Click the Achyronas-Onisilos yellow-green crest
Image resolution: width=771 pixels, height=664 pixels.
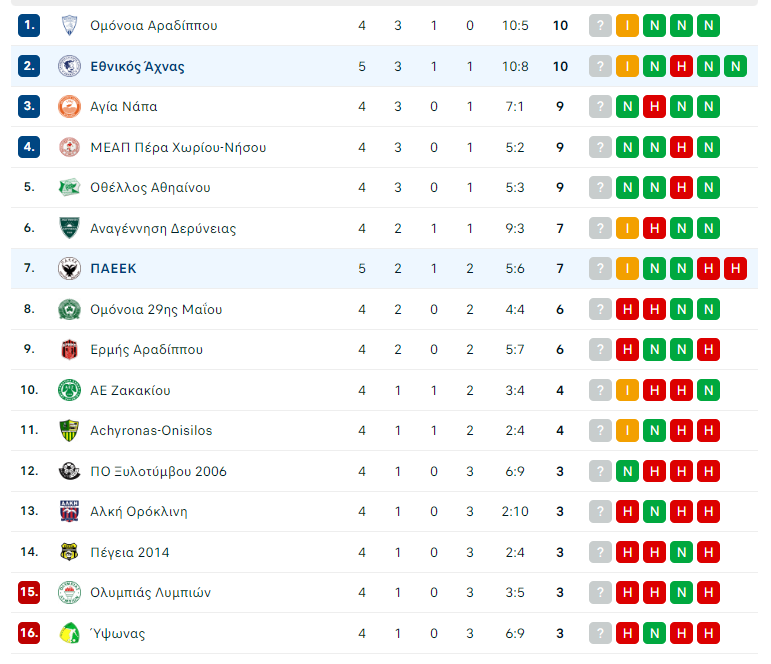[69, 430]
